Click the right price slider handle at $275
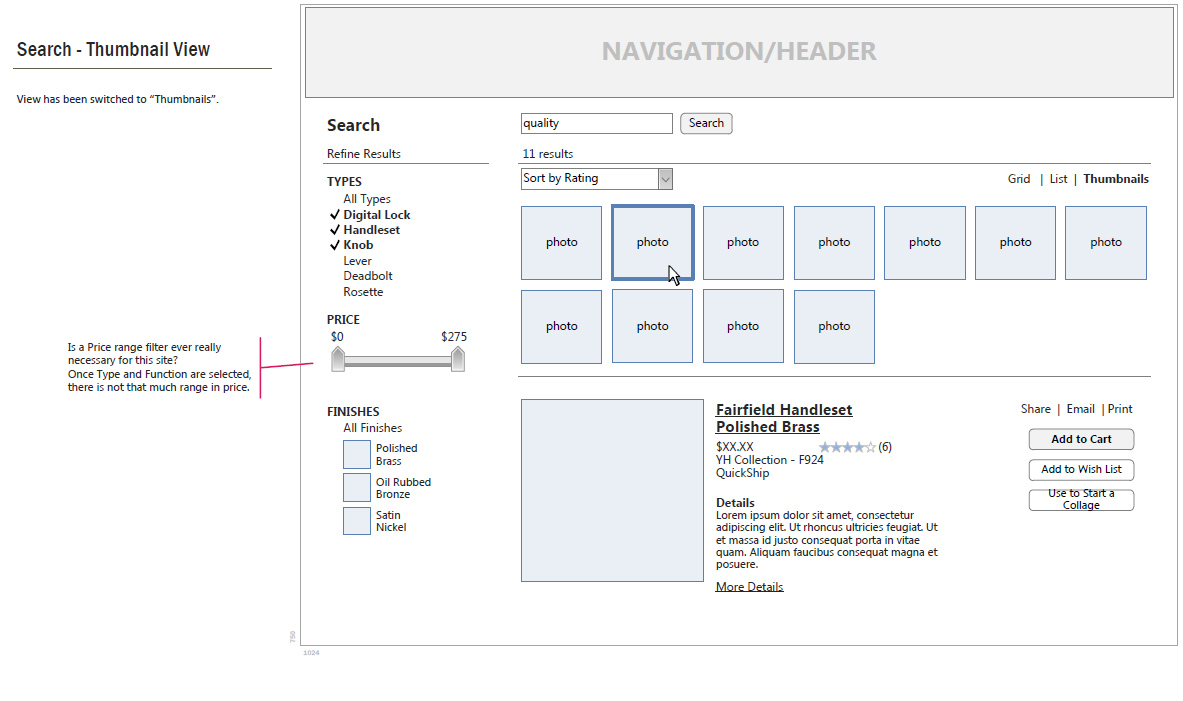This screenshot has width=1183, height=701. coord(458,360)
